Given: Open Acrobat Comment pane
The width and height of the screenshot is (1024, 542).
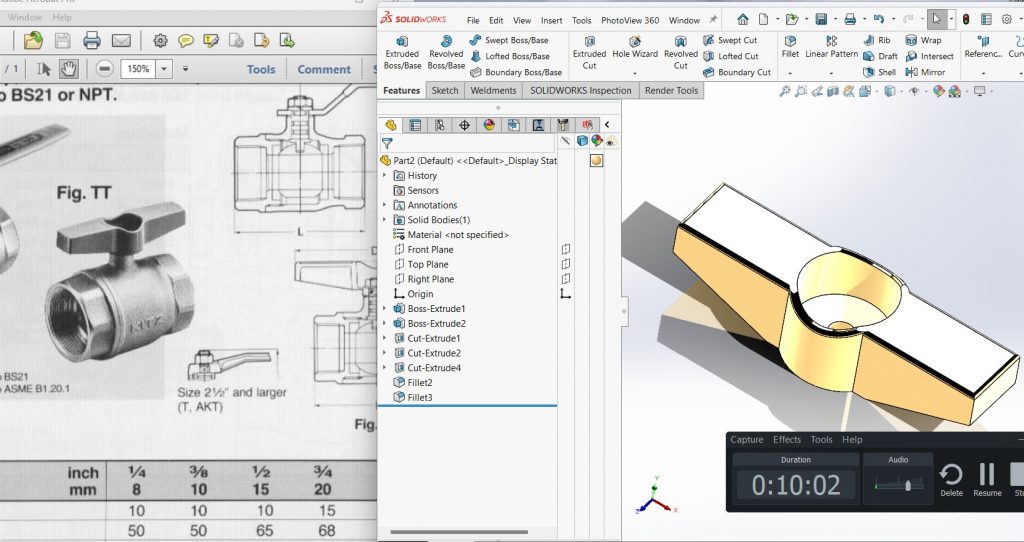Looking at the screenshot, I should click(324, 69).
